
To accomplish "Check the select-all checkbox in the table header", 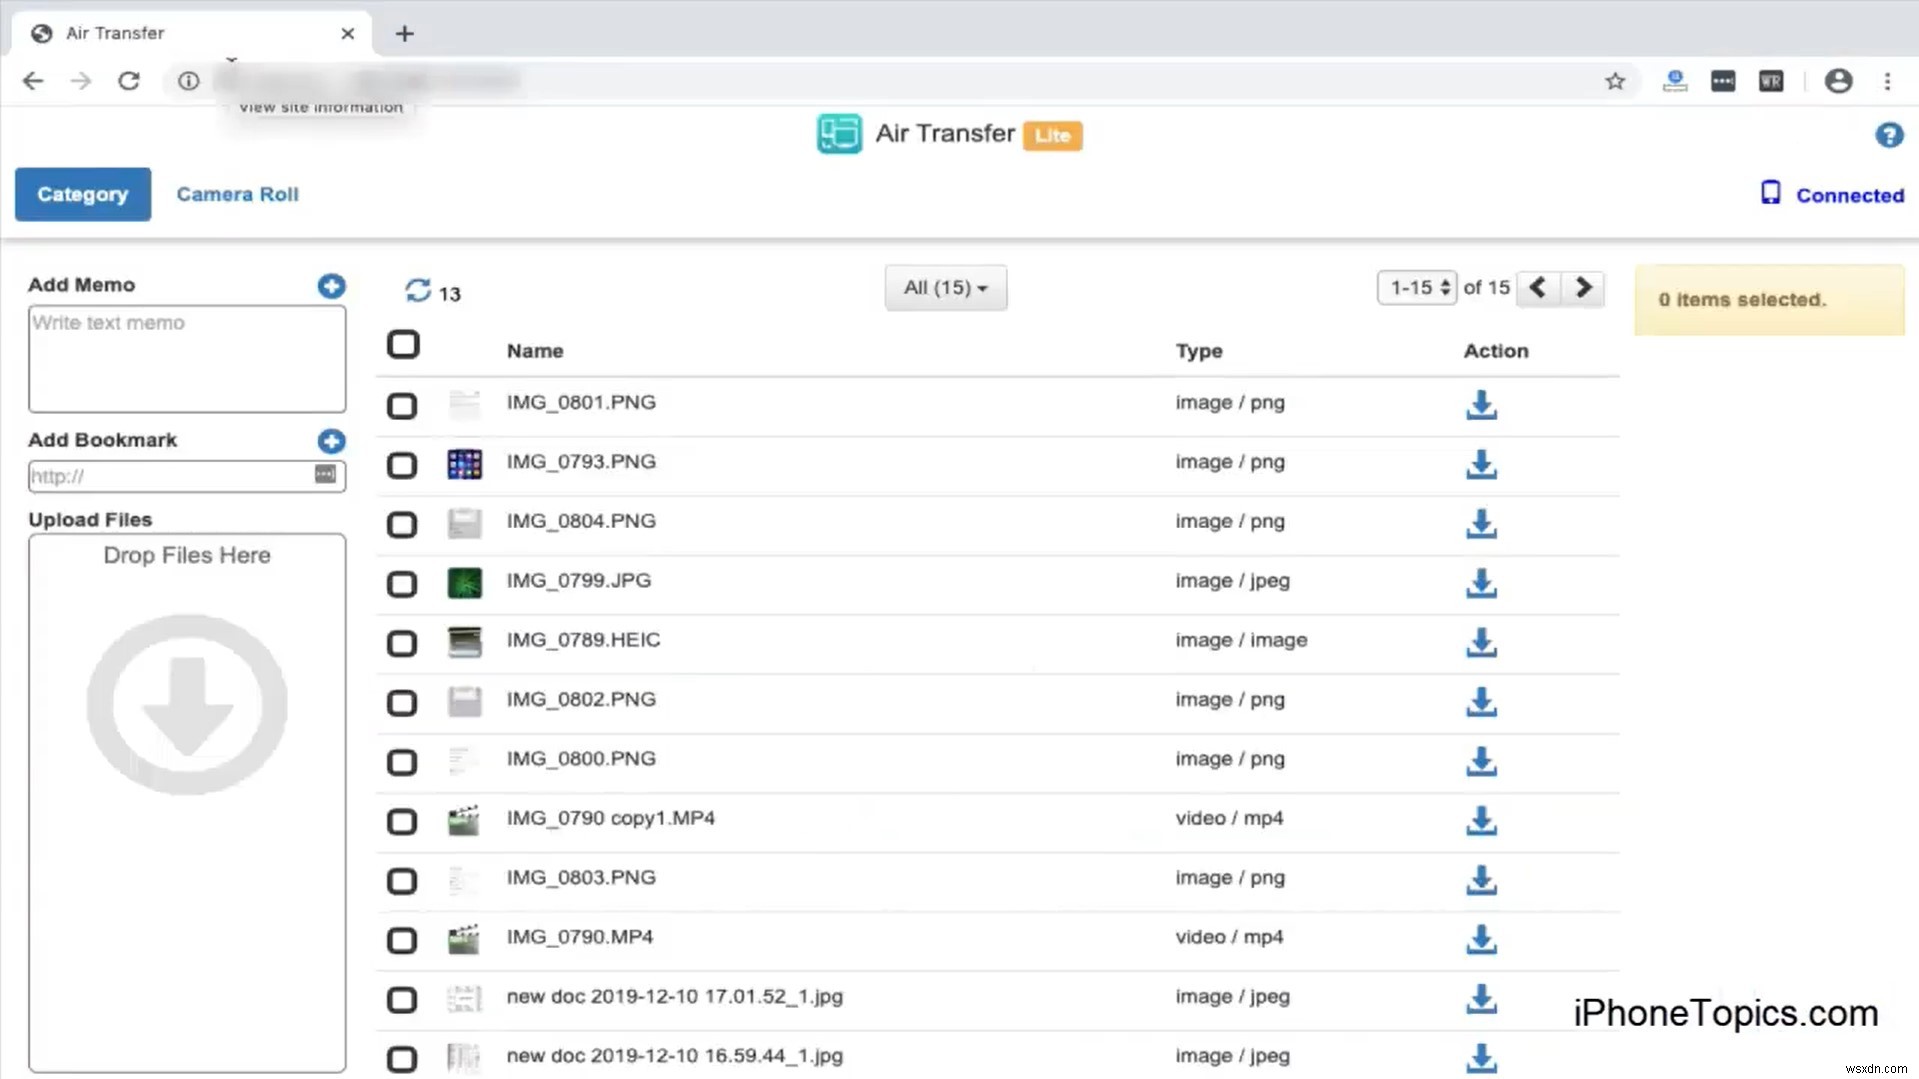I will point(403,344).
